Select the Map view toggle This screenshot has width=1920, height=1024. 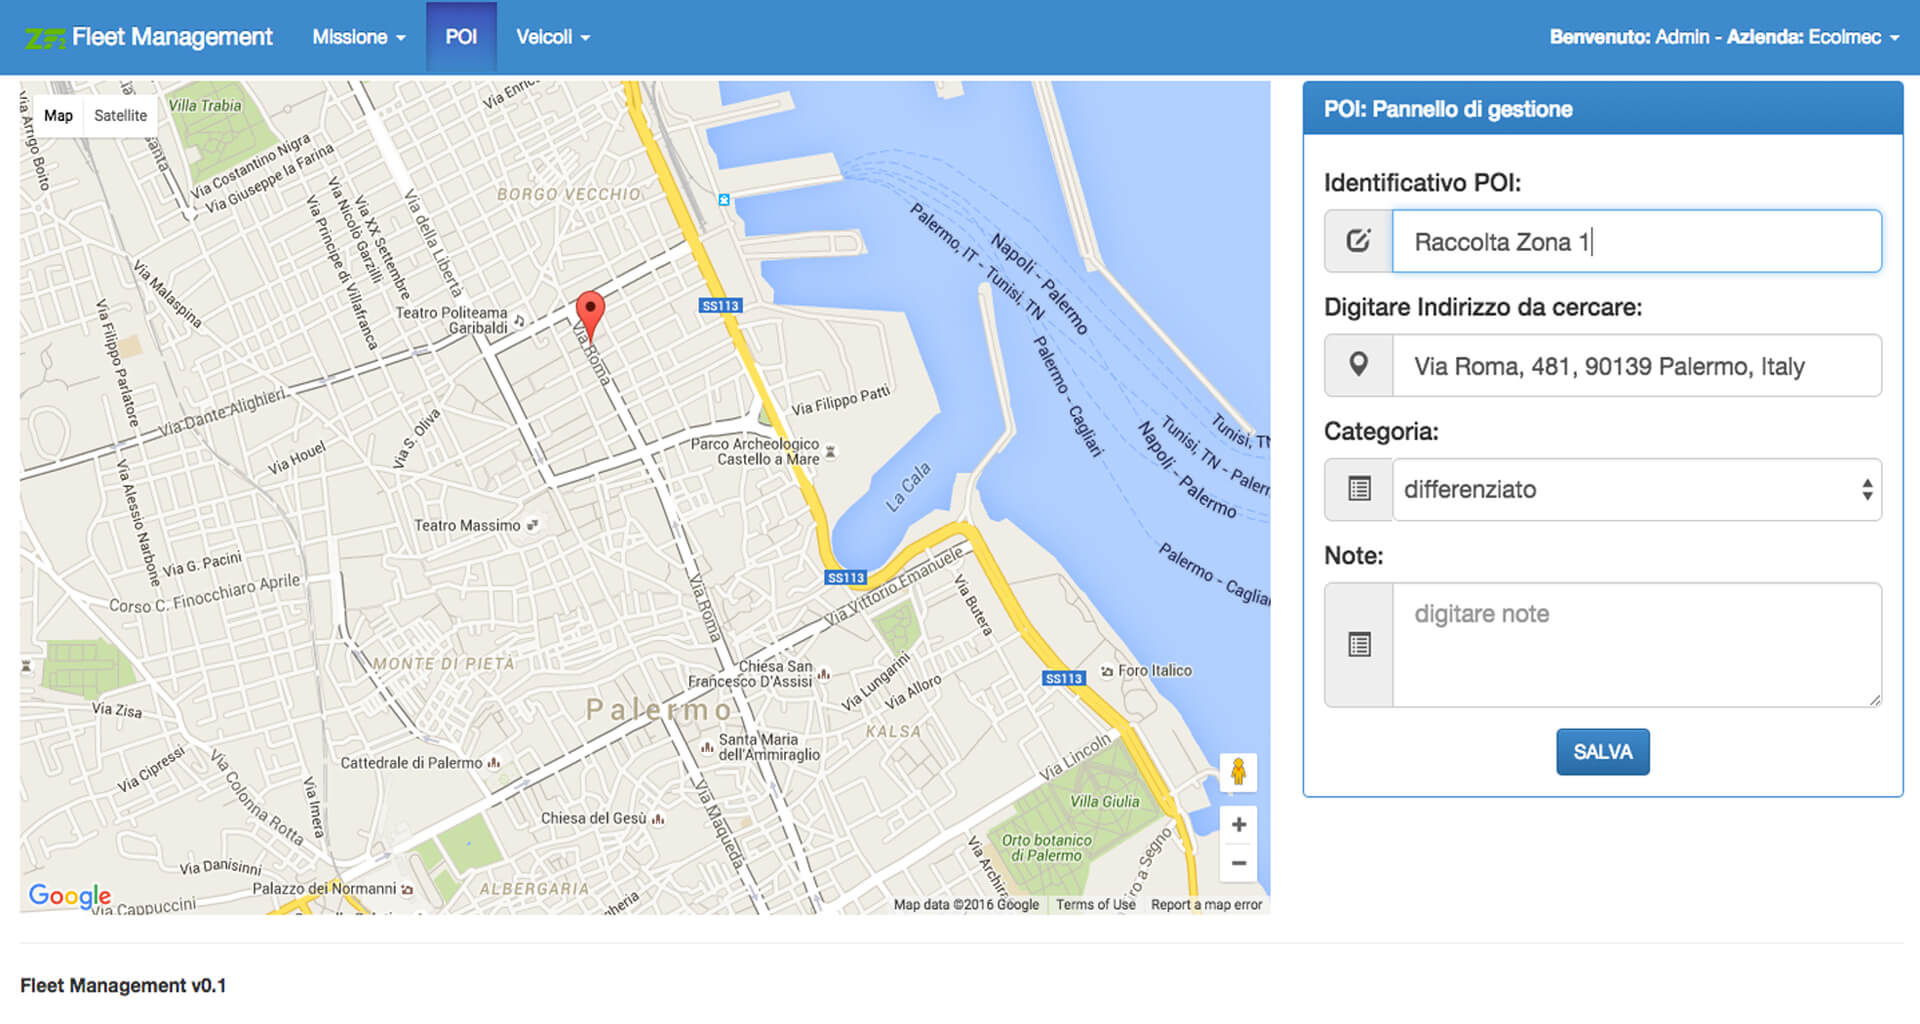[58, 115]
